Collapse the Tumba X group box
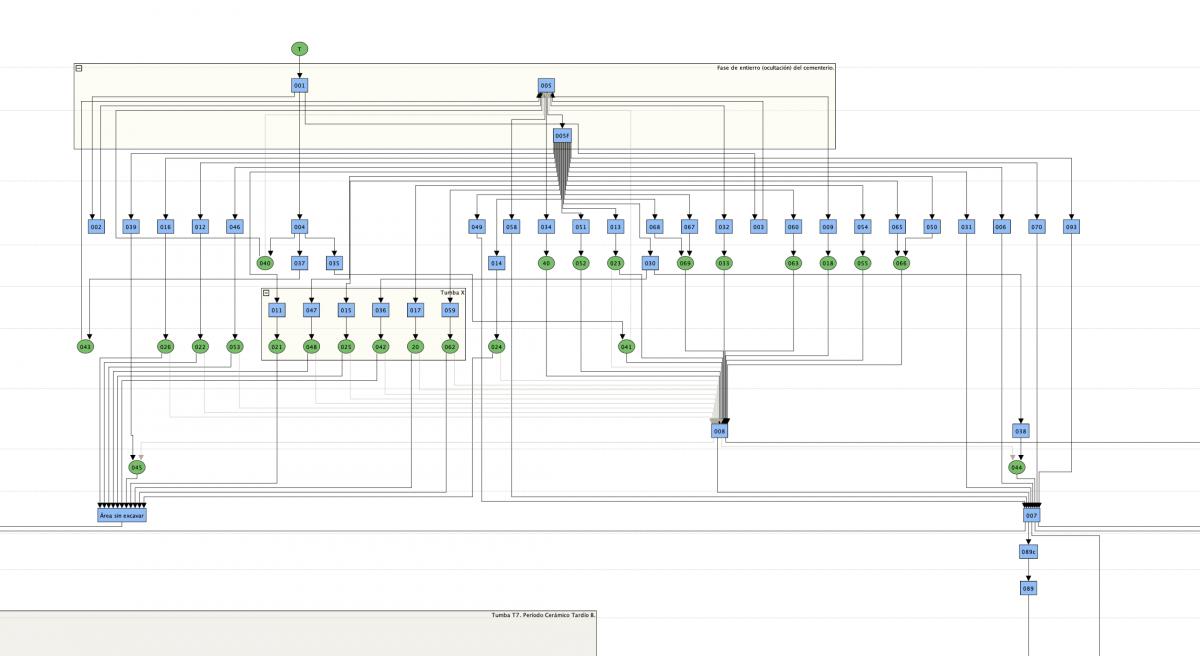 (266, 293)
